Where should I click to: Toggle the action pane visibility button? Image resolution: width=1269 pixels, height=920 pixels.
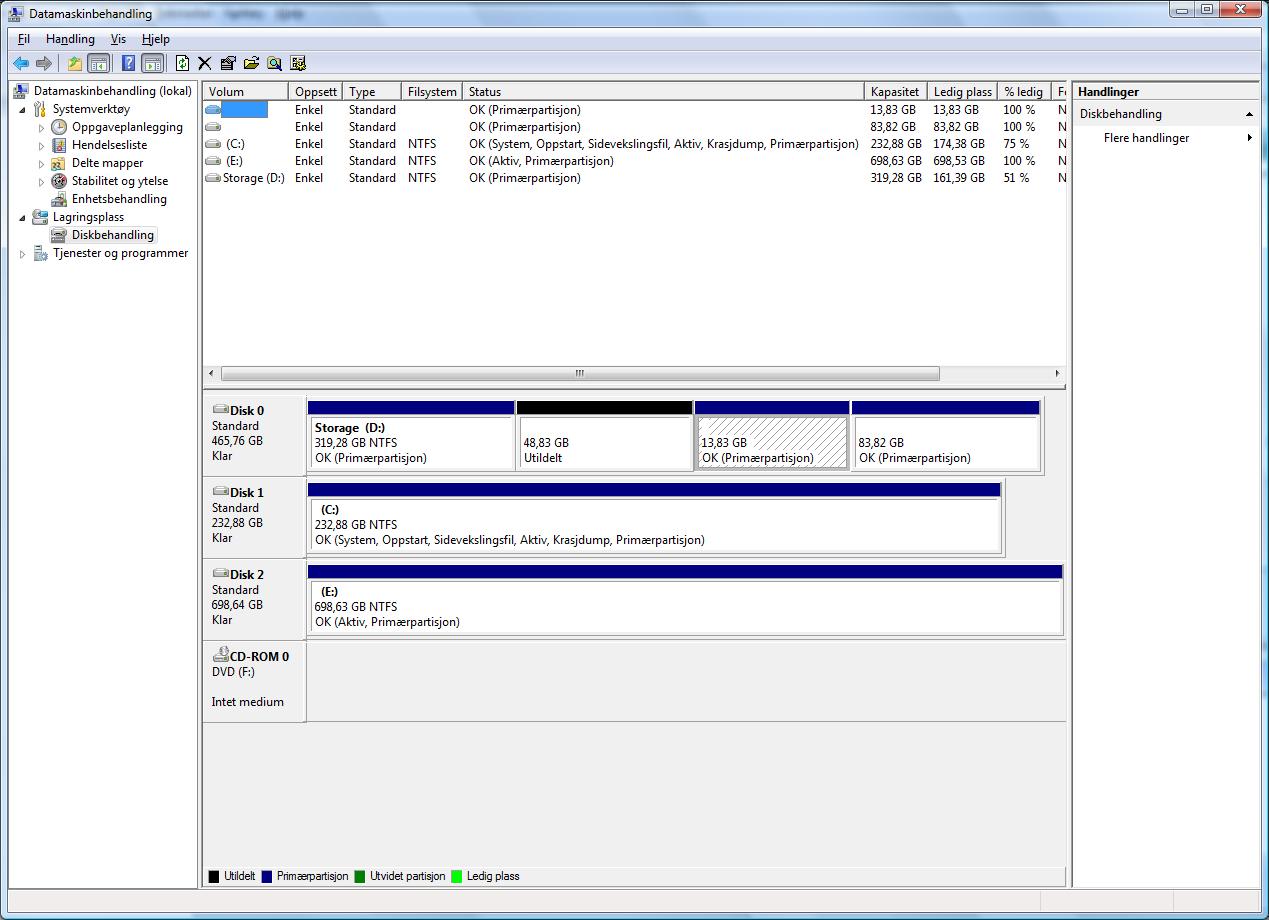click(152, 63)
